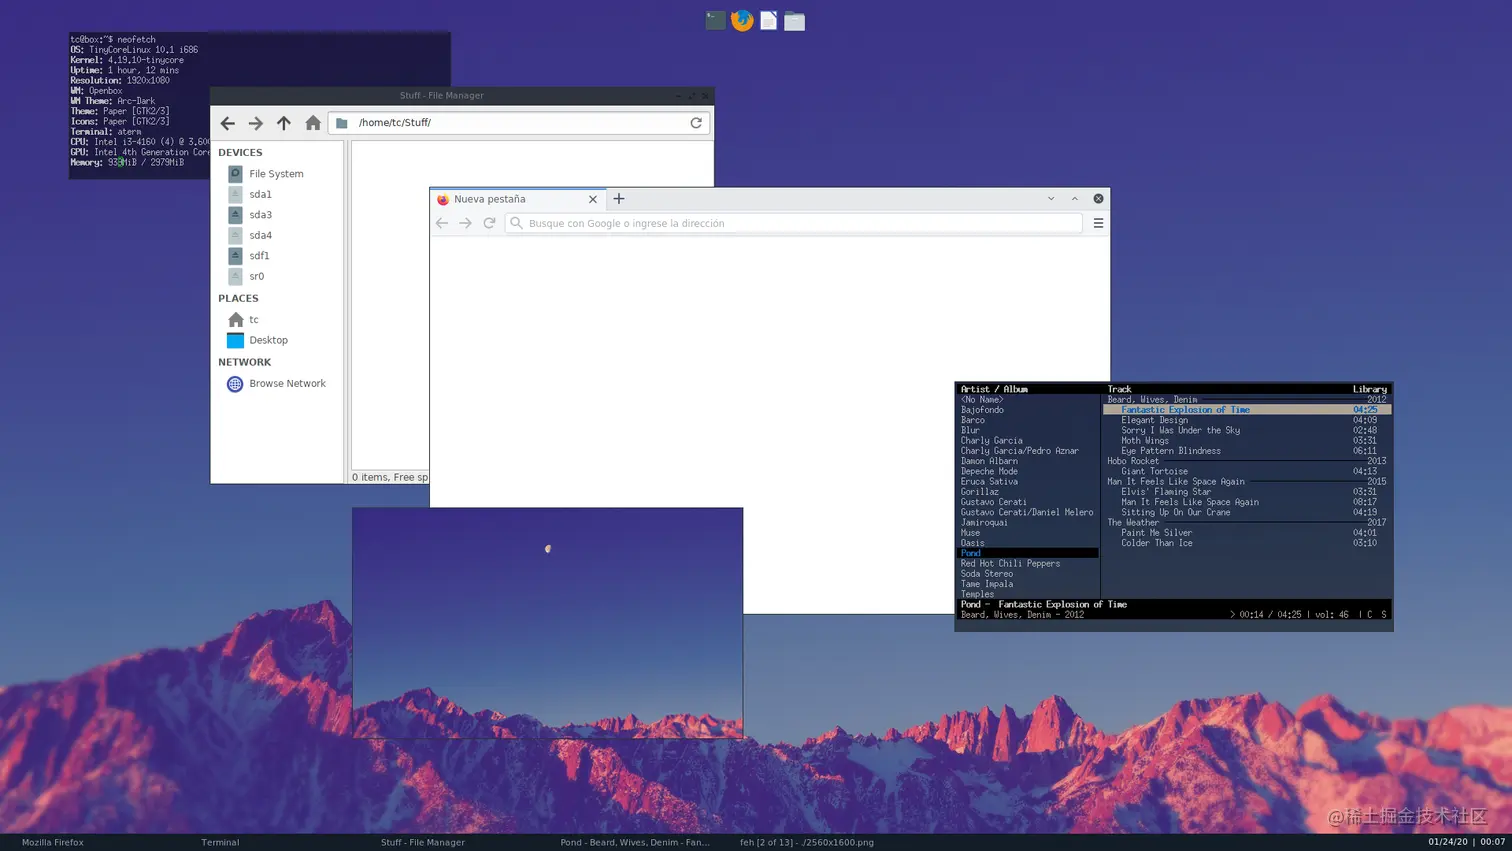Reload the File Manager folder view
Viewport: 1512px width, 851px height.
pos(696,123)
